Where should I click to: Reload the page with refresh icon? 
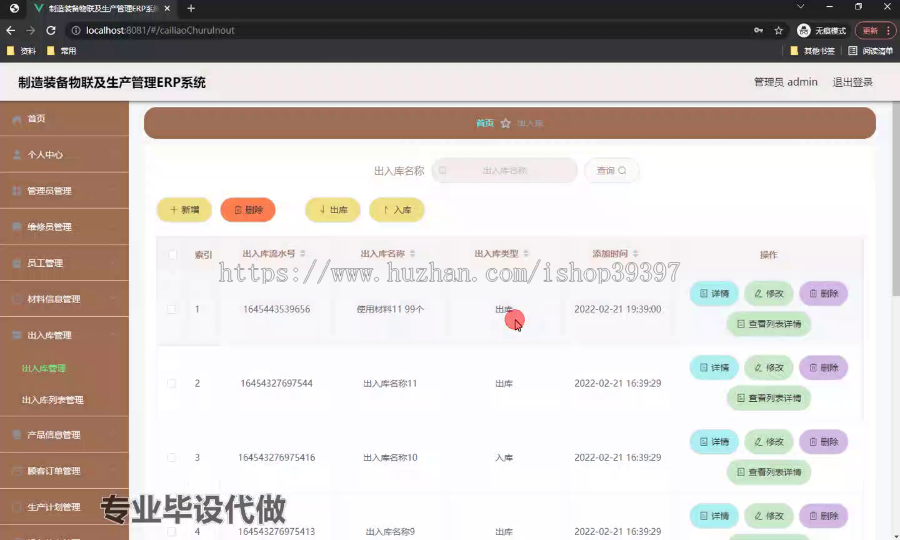pos(51,30)
